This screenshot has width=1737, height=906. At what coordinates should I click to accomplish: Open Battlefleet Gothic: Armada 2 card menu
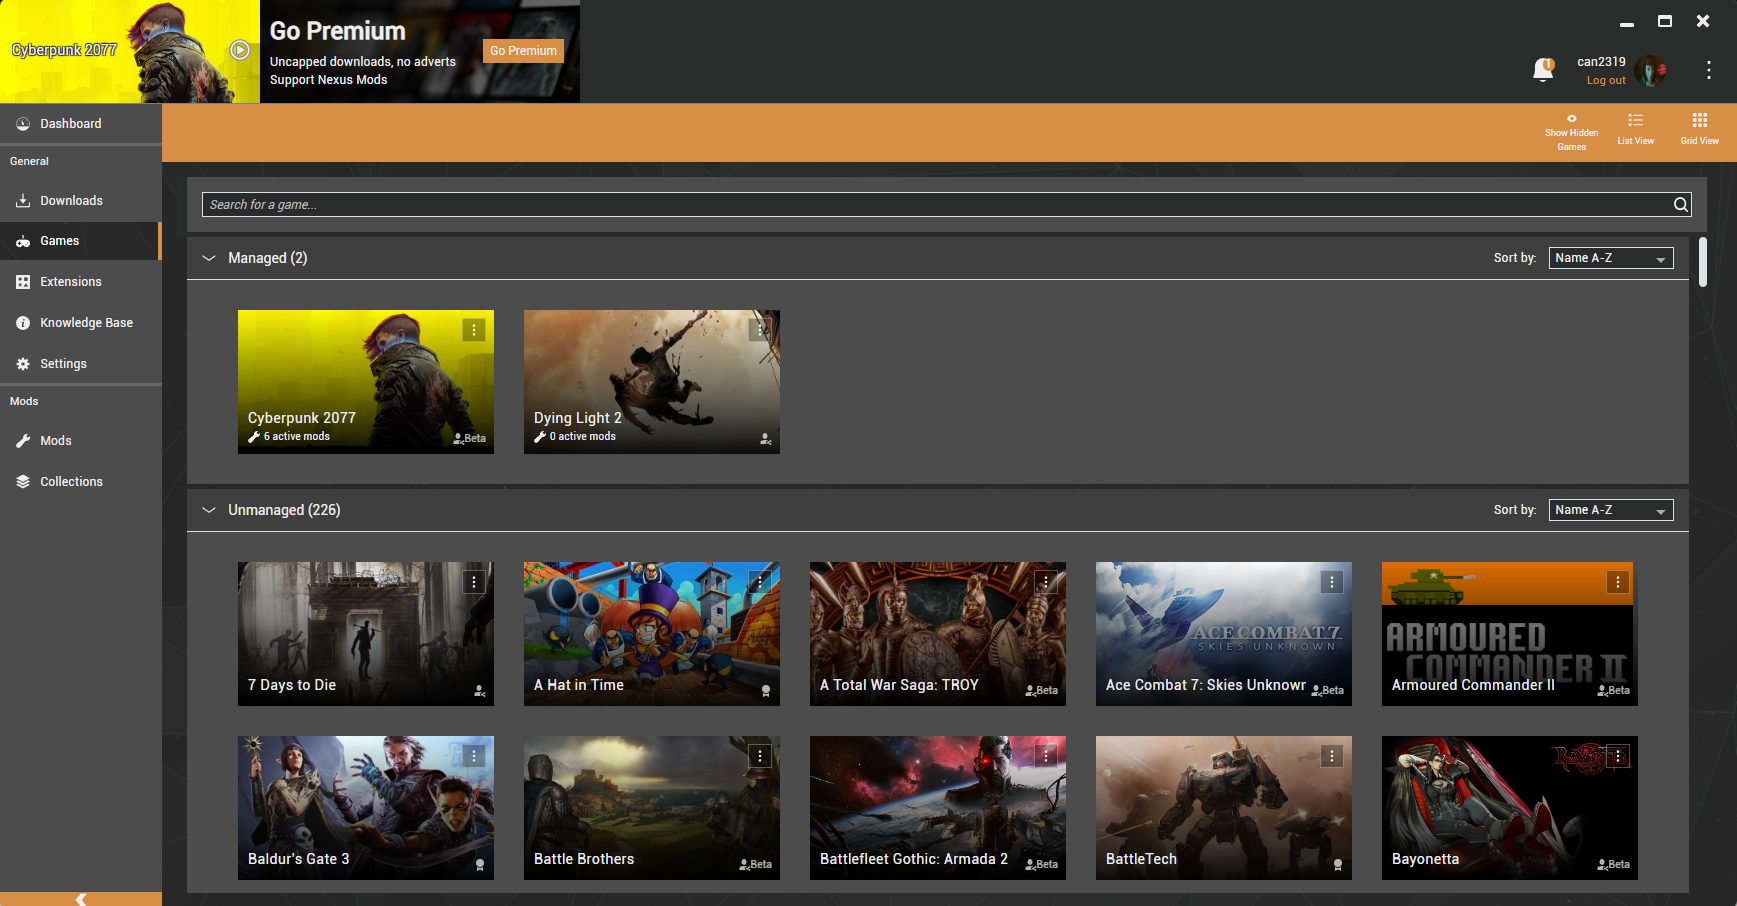coord(1046,756)
